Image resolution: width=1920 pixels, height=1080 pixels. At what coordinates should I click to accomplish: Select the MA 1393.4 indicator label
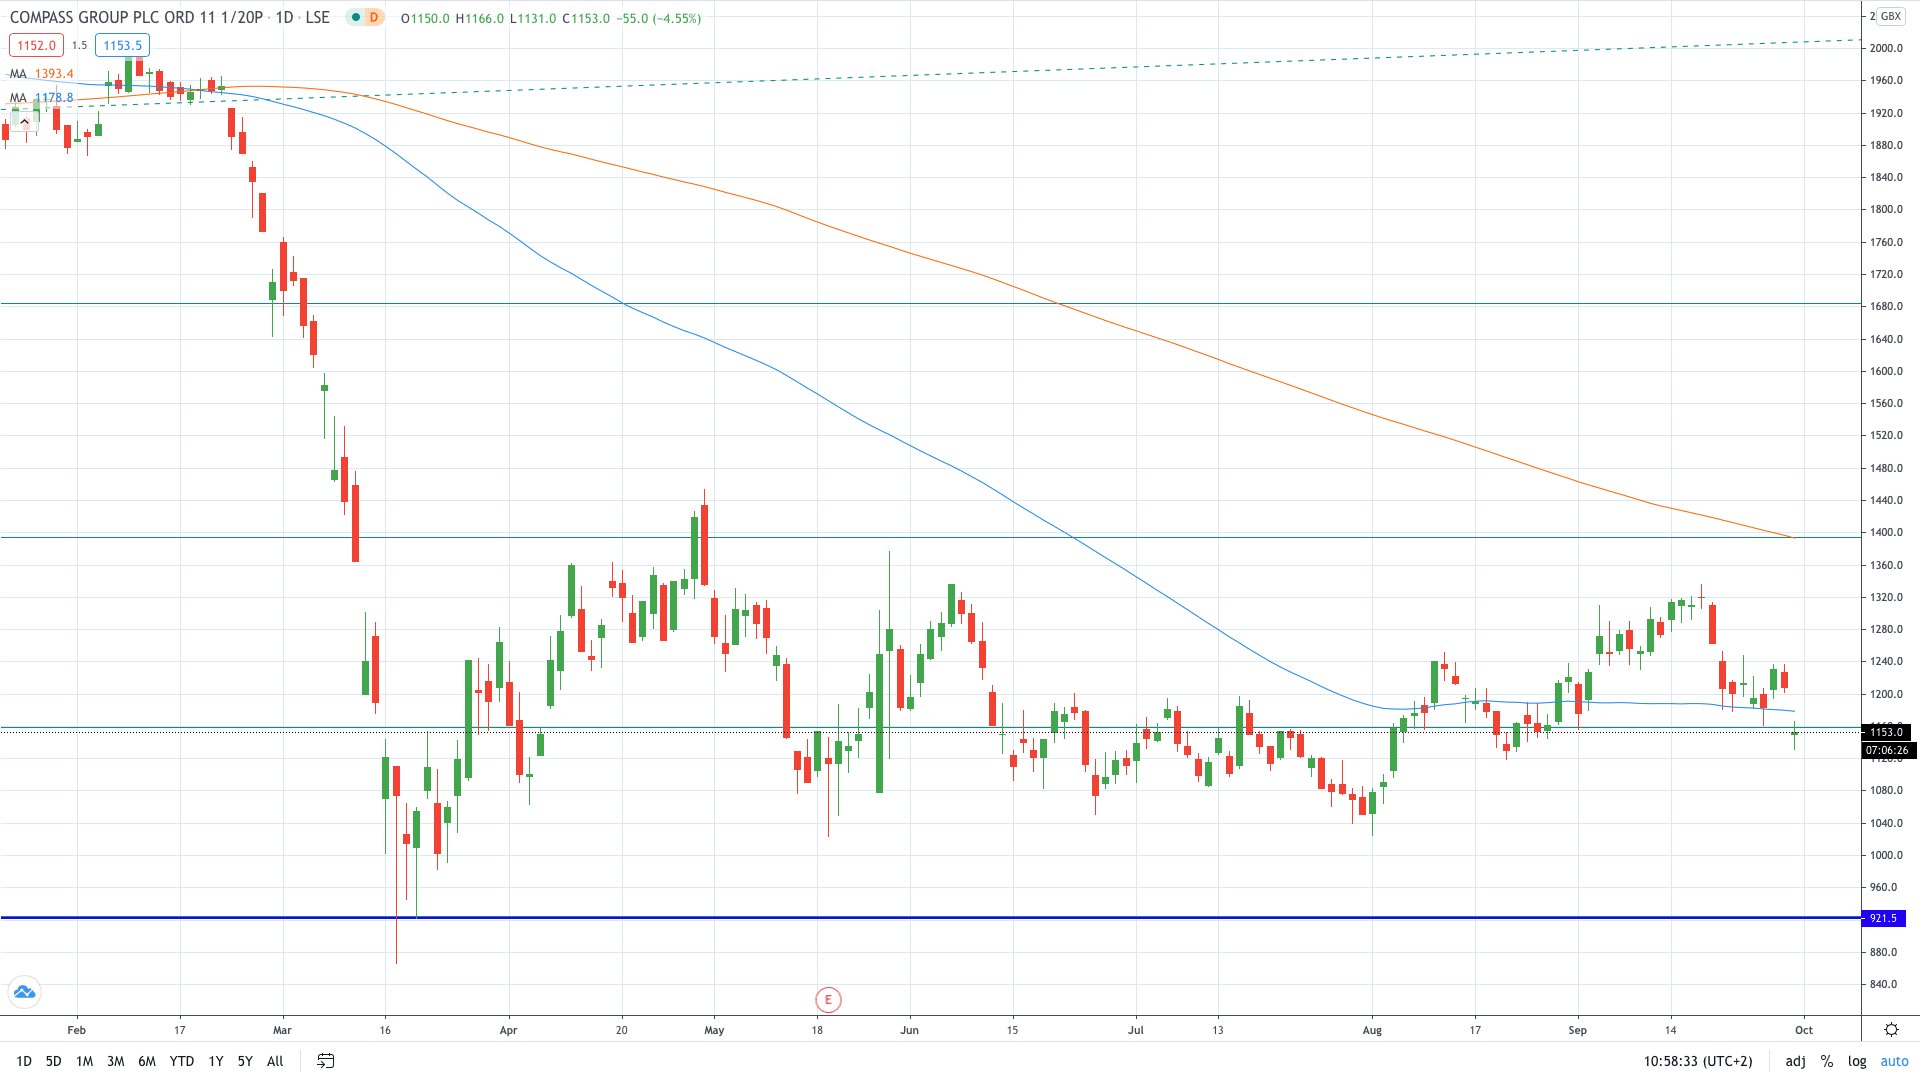coord(42,74)
